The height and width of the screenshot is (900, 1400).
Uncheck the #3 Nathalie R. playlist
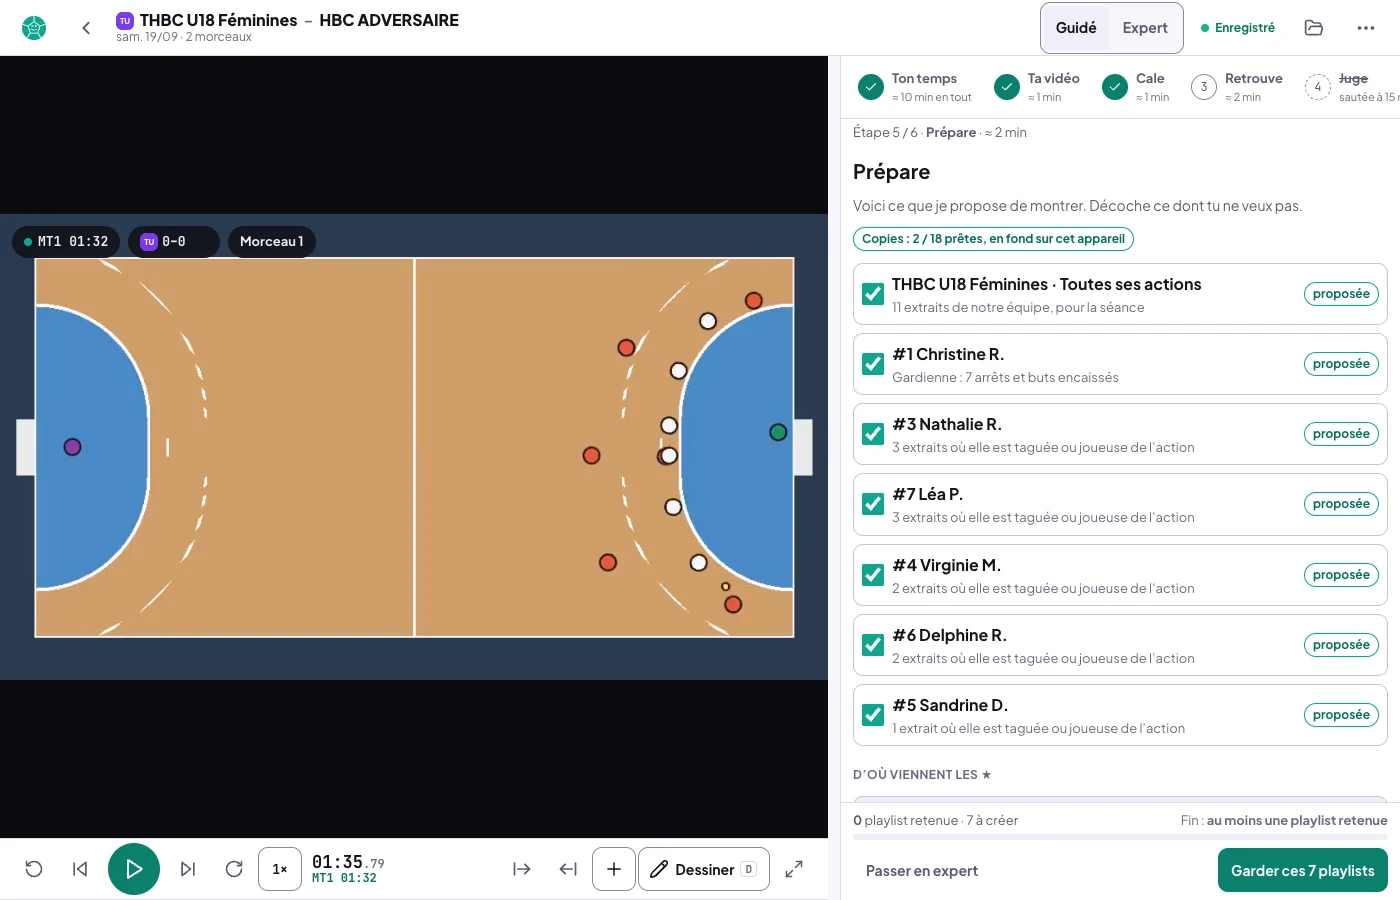click(x=873, y=434)
